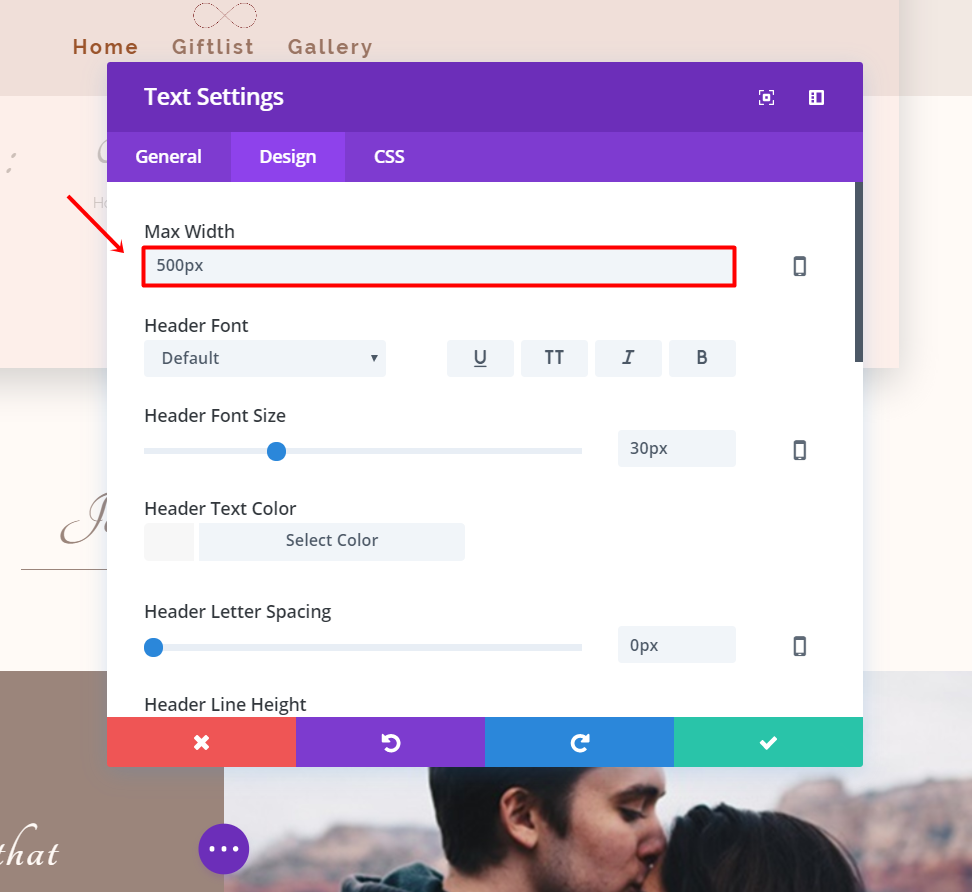
Task: Click the header text color swatch
Action: point(169,541)
